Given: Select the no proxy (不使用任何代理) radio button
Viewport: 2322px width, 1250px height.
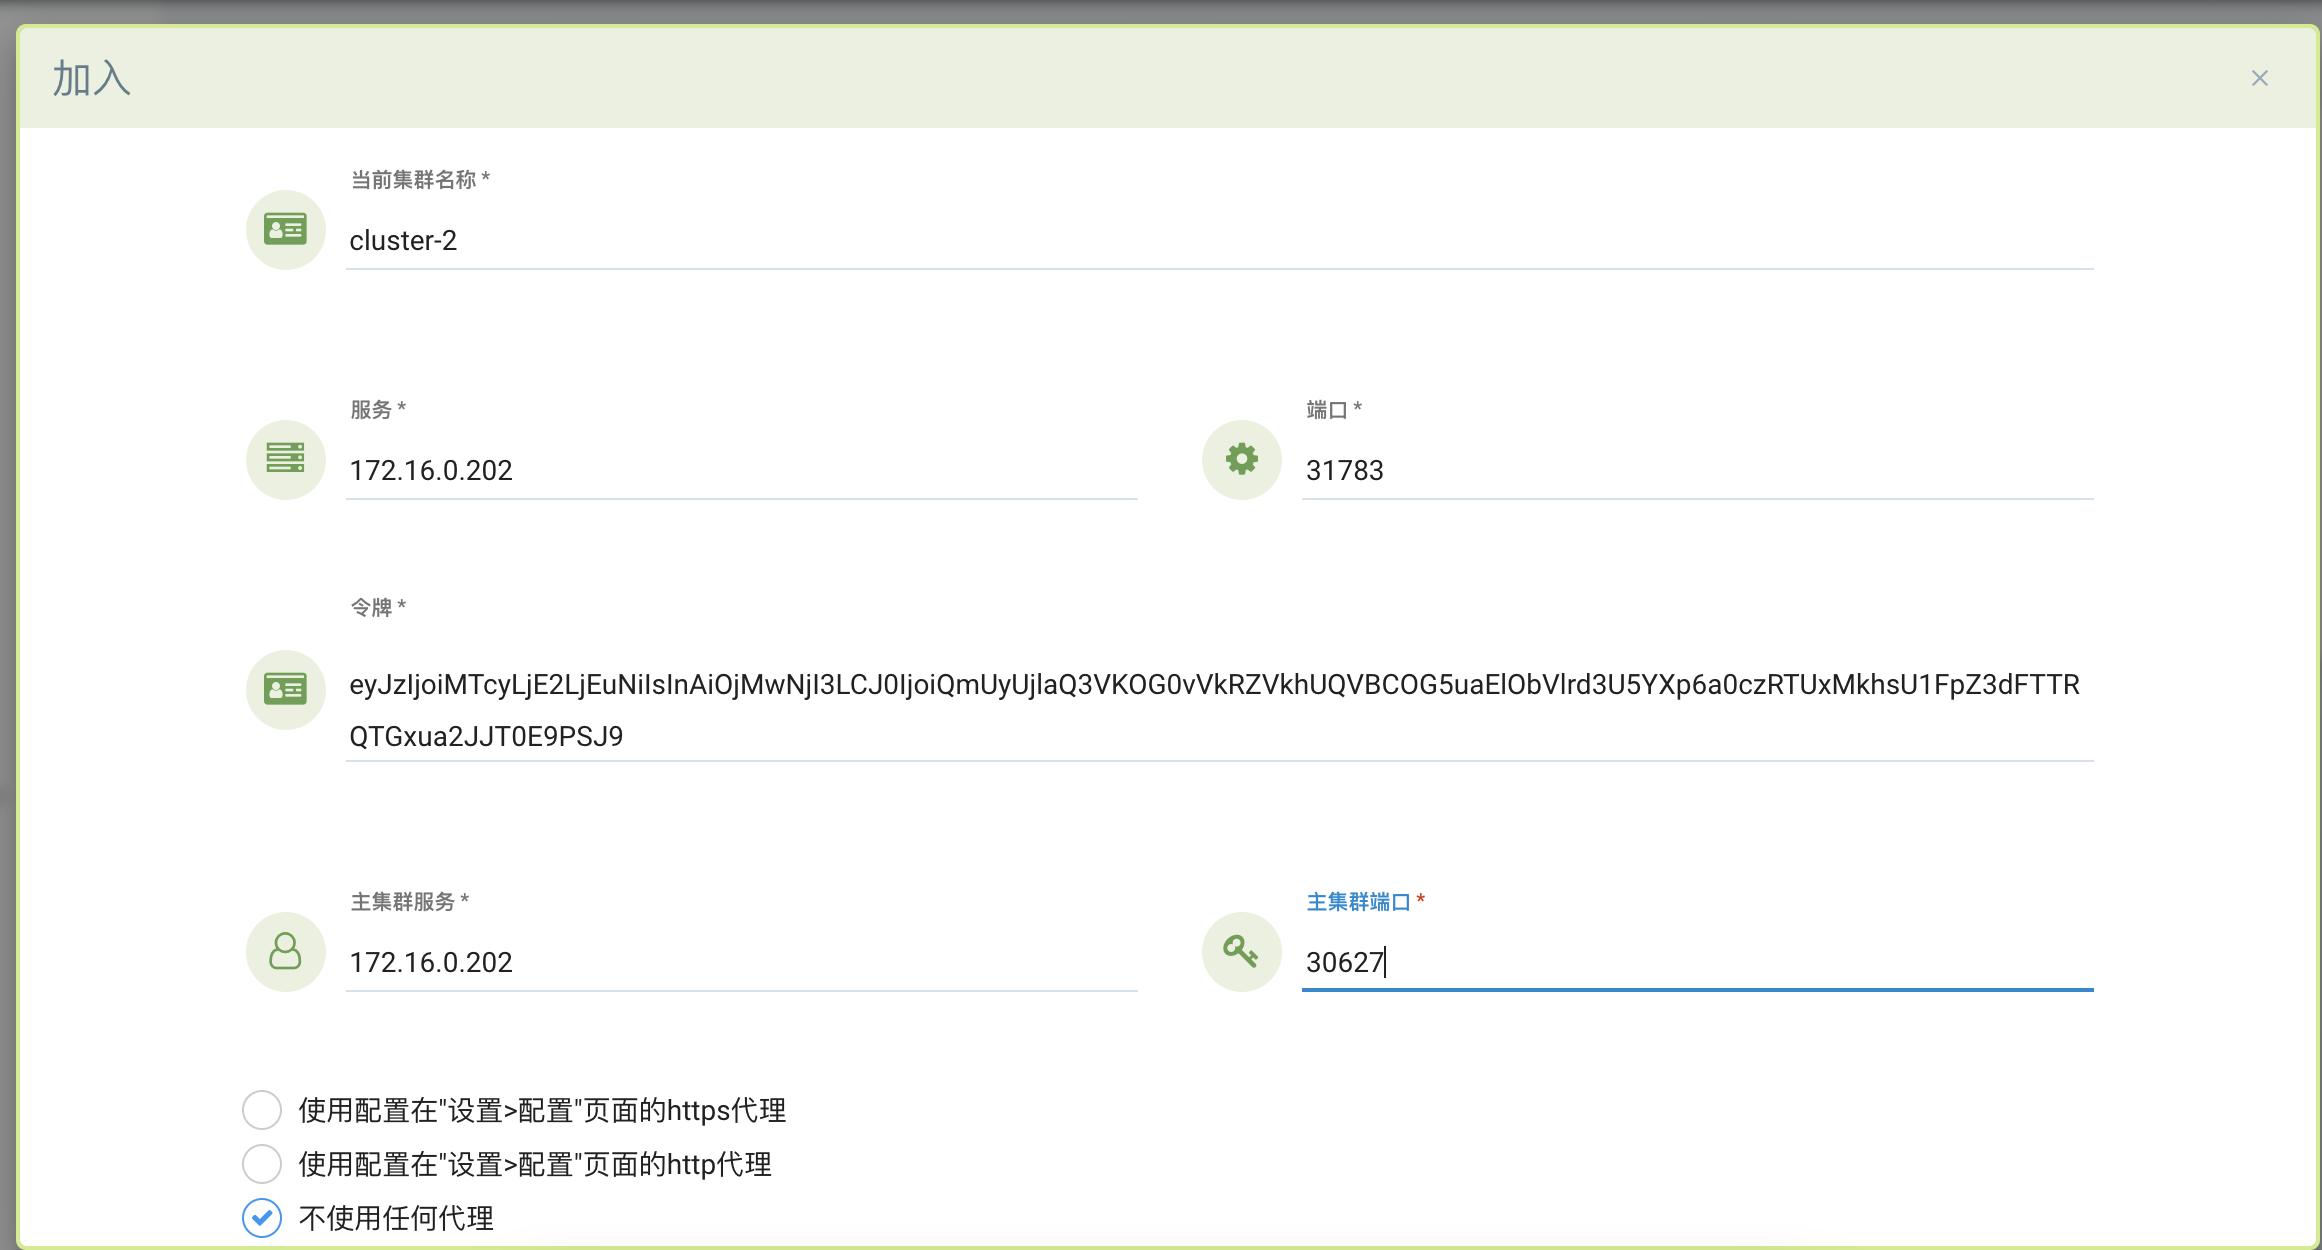Looking at the screenshot, I should [x=262, y=1218].
